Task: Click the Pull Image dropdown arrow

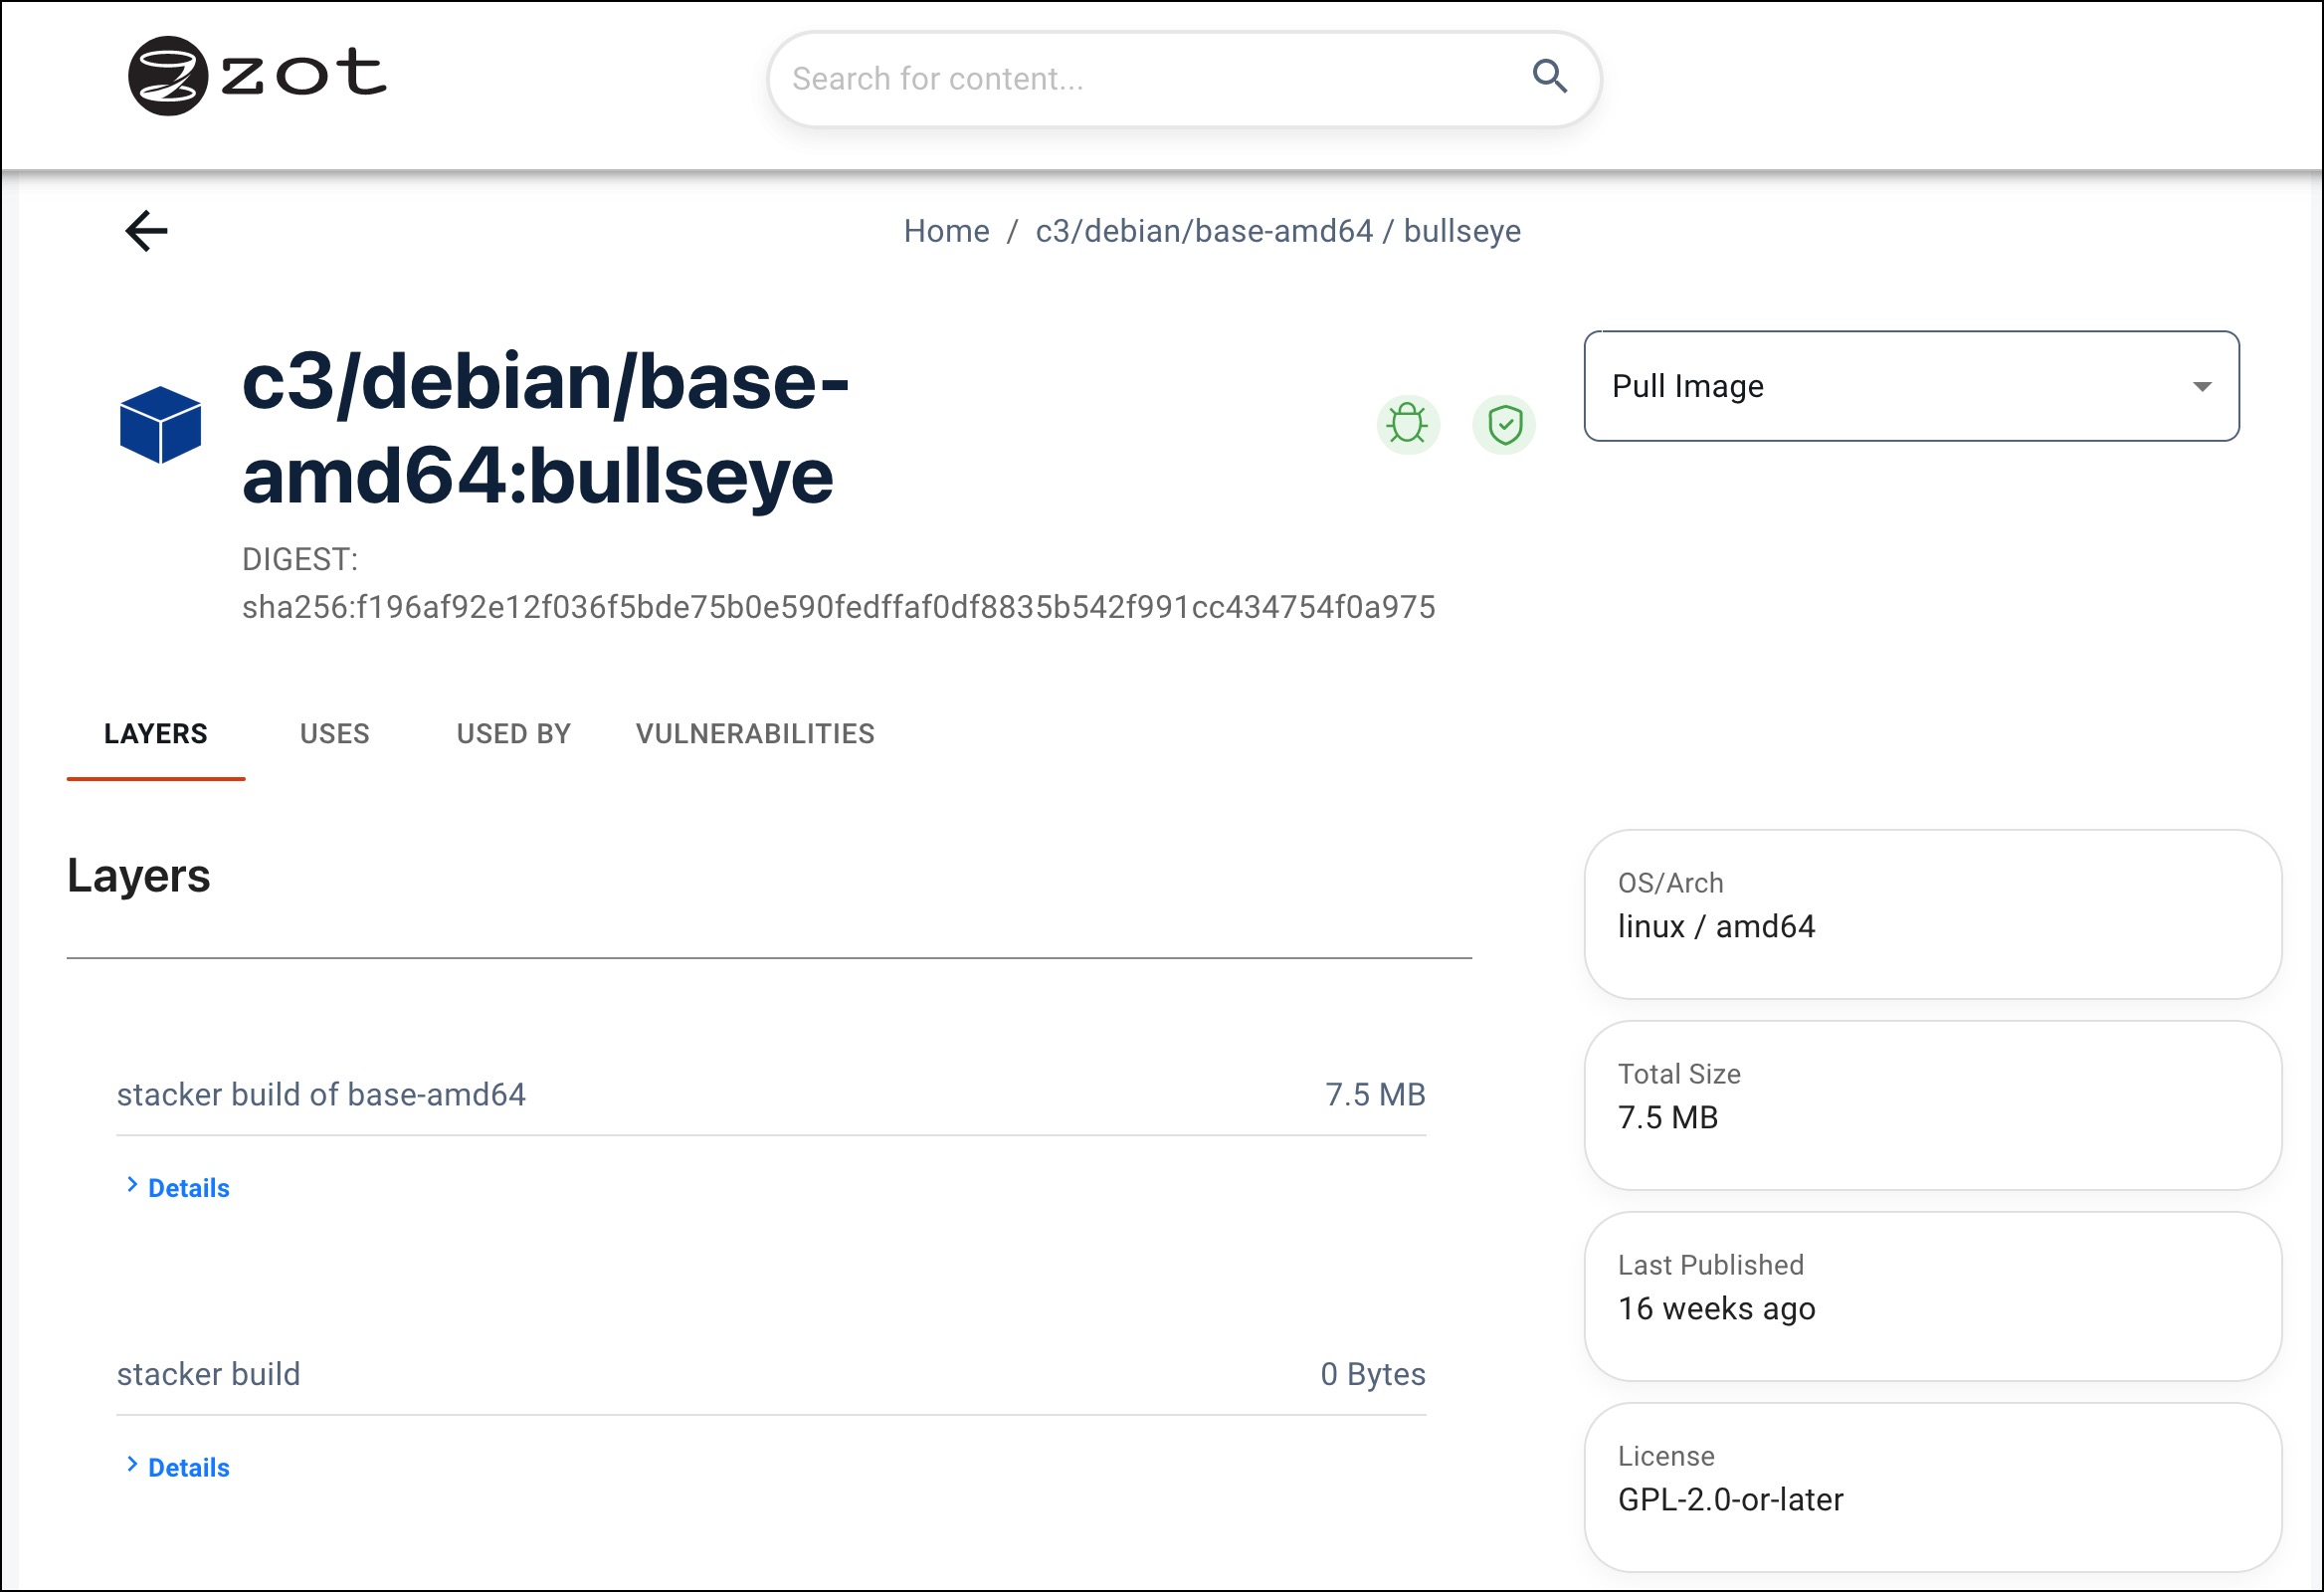Action: pyautogui.click(x=2201, y=386)
